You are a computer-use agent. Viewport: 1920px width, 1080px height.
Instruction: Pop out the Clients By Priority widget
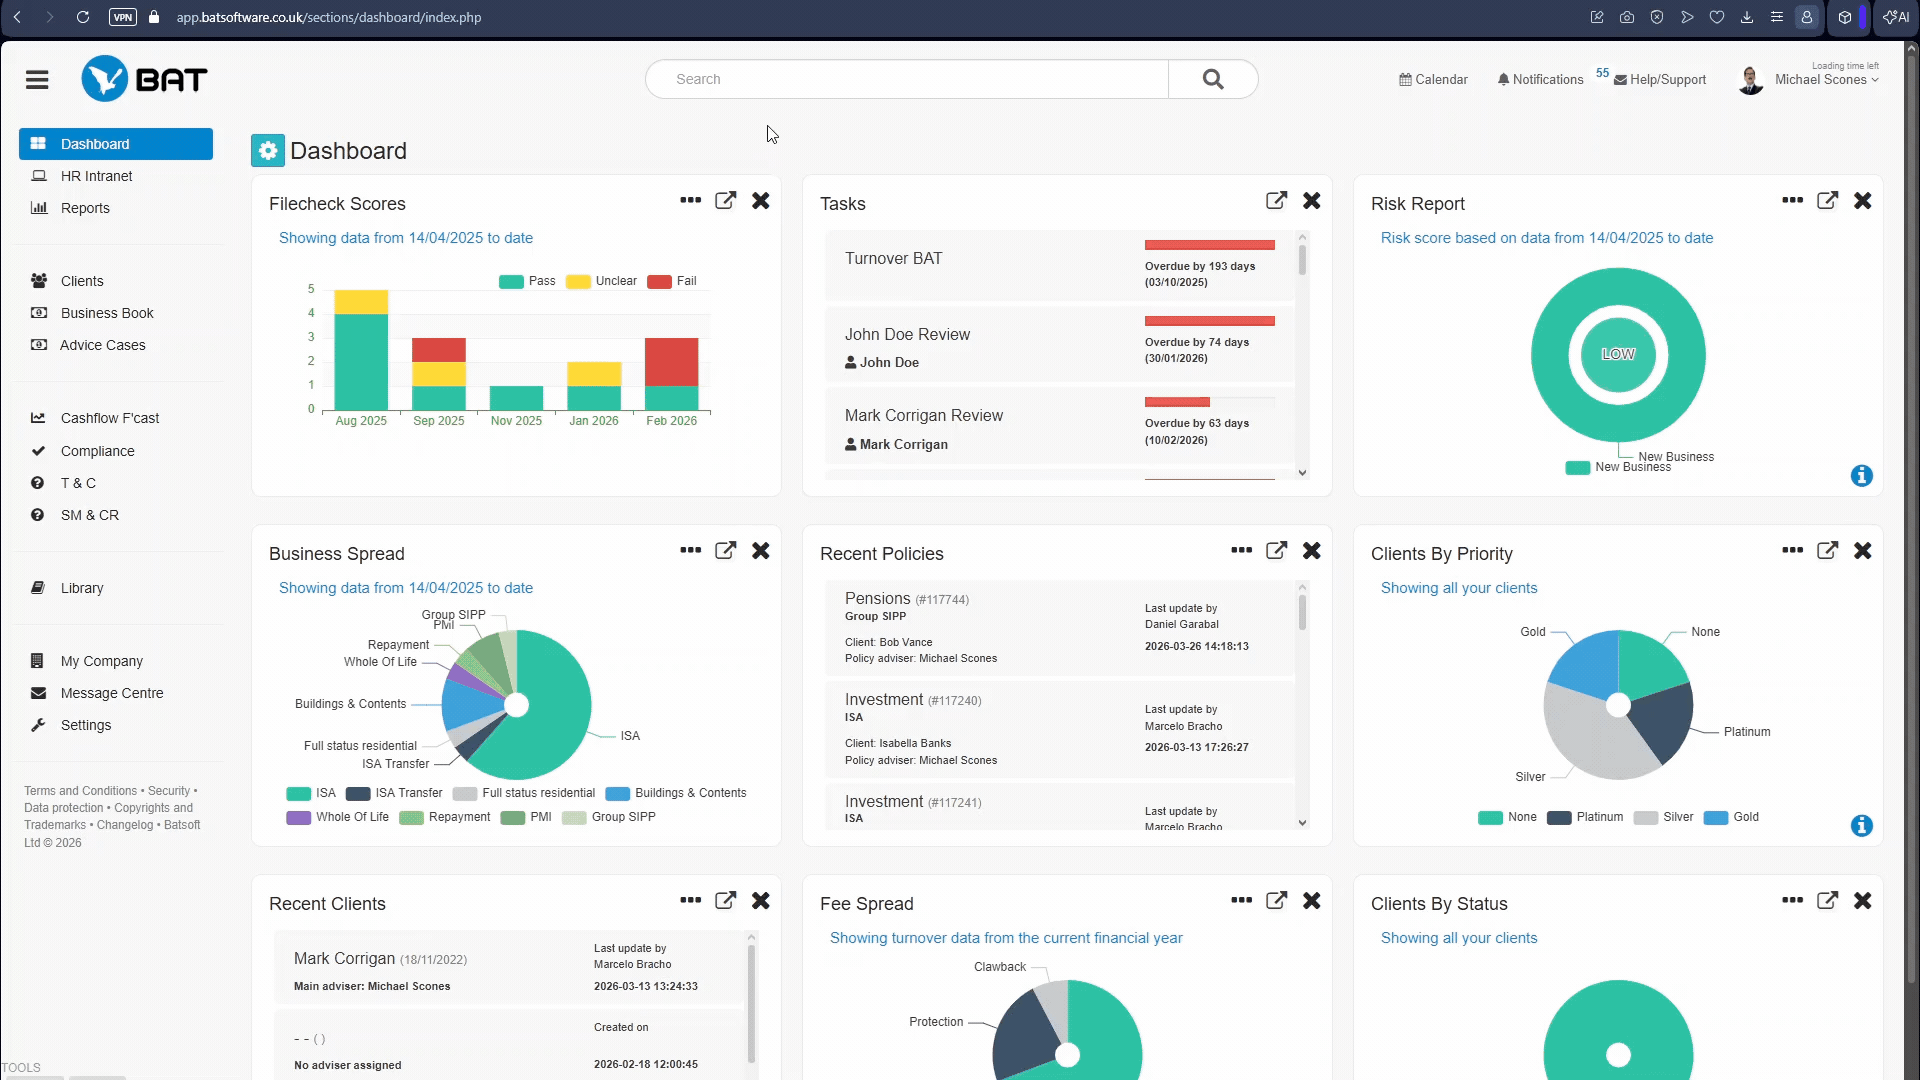click(1827, 551)
